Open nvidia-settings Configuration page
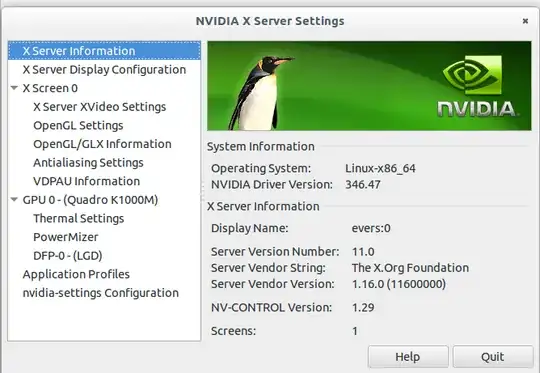The height and width of the screenshot is (373, 540). click(x=101, y=293)
